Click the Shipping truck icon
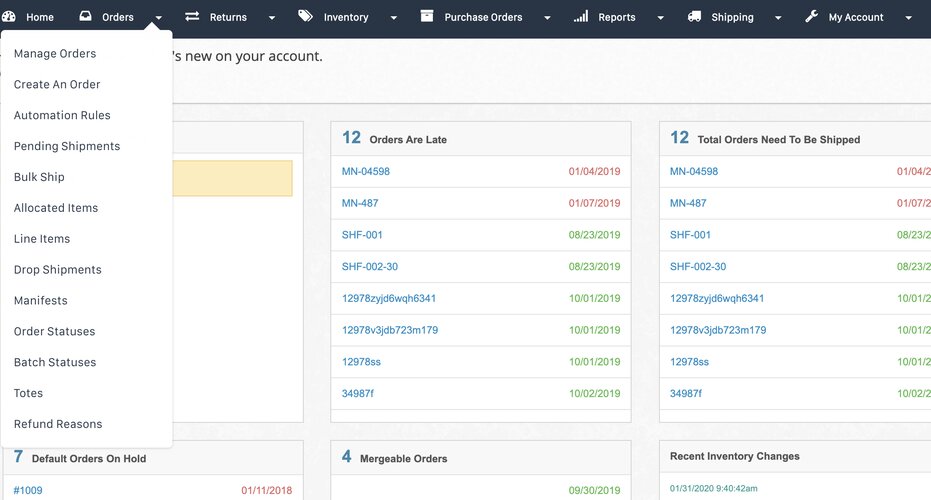Screen dimensions: 931x500 tap(694, 17)
